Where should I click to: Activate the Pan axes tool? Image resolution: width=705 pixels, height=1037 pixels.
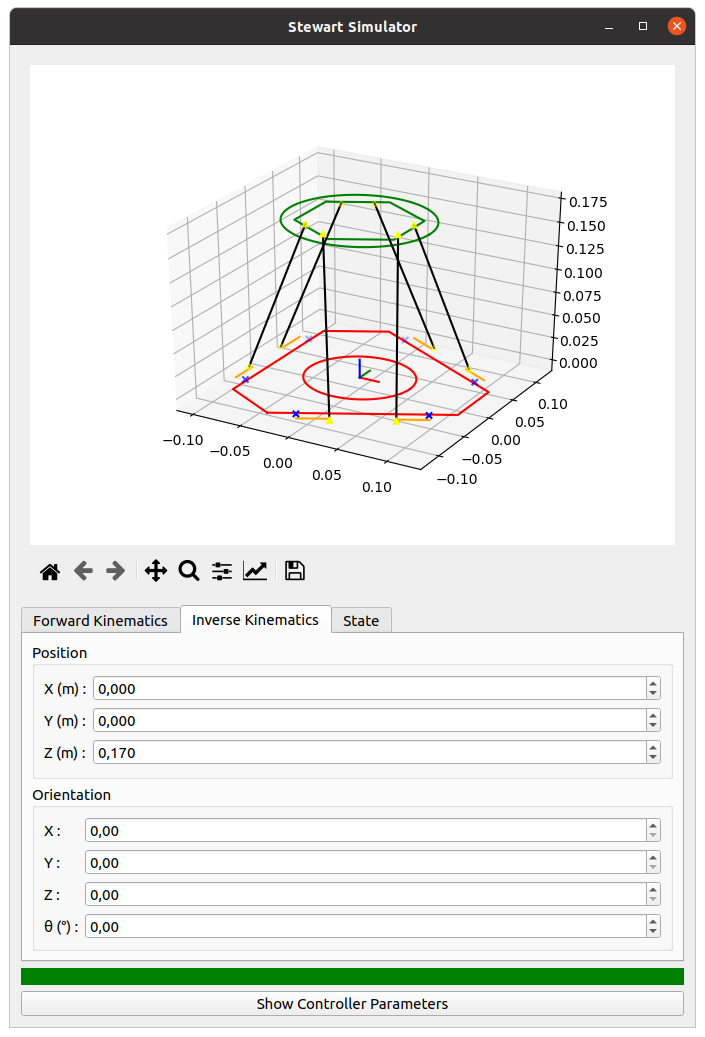point(155,571)
